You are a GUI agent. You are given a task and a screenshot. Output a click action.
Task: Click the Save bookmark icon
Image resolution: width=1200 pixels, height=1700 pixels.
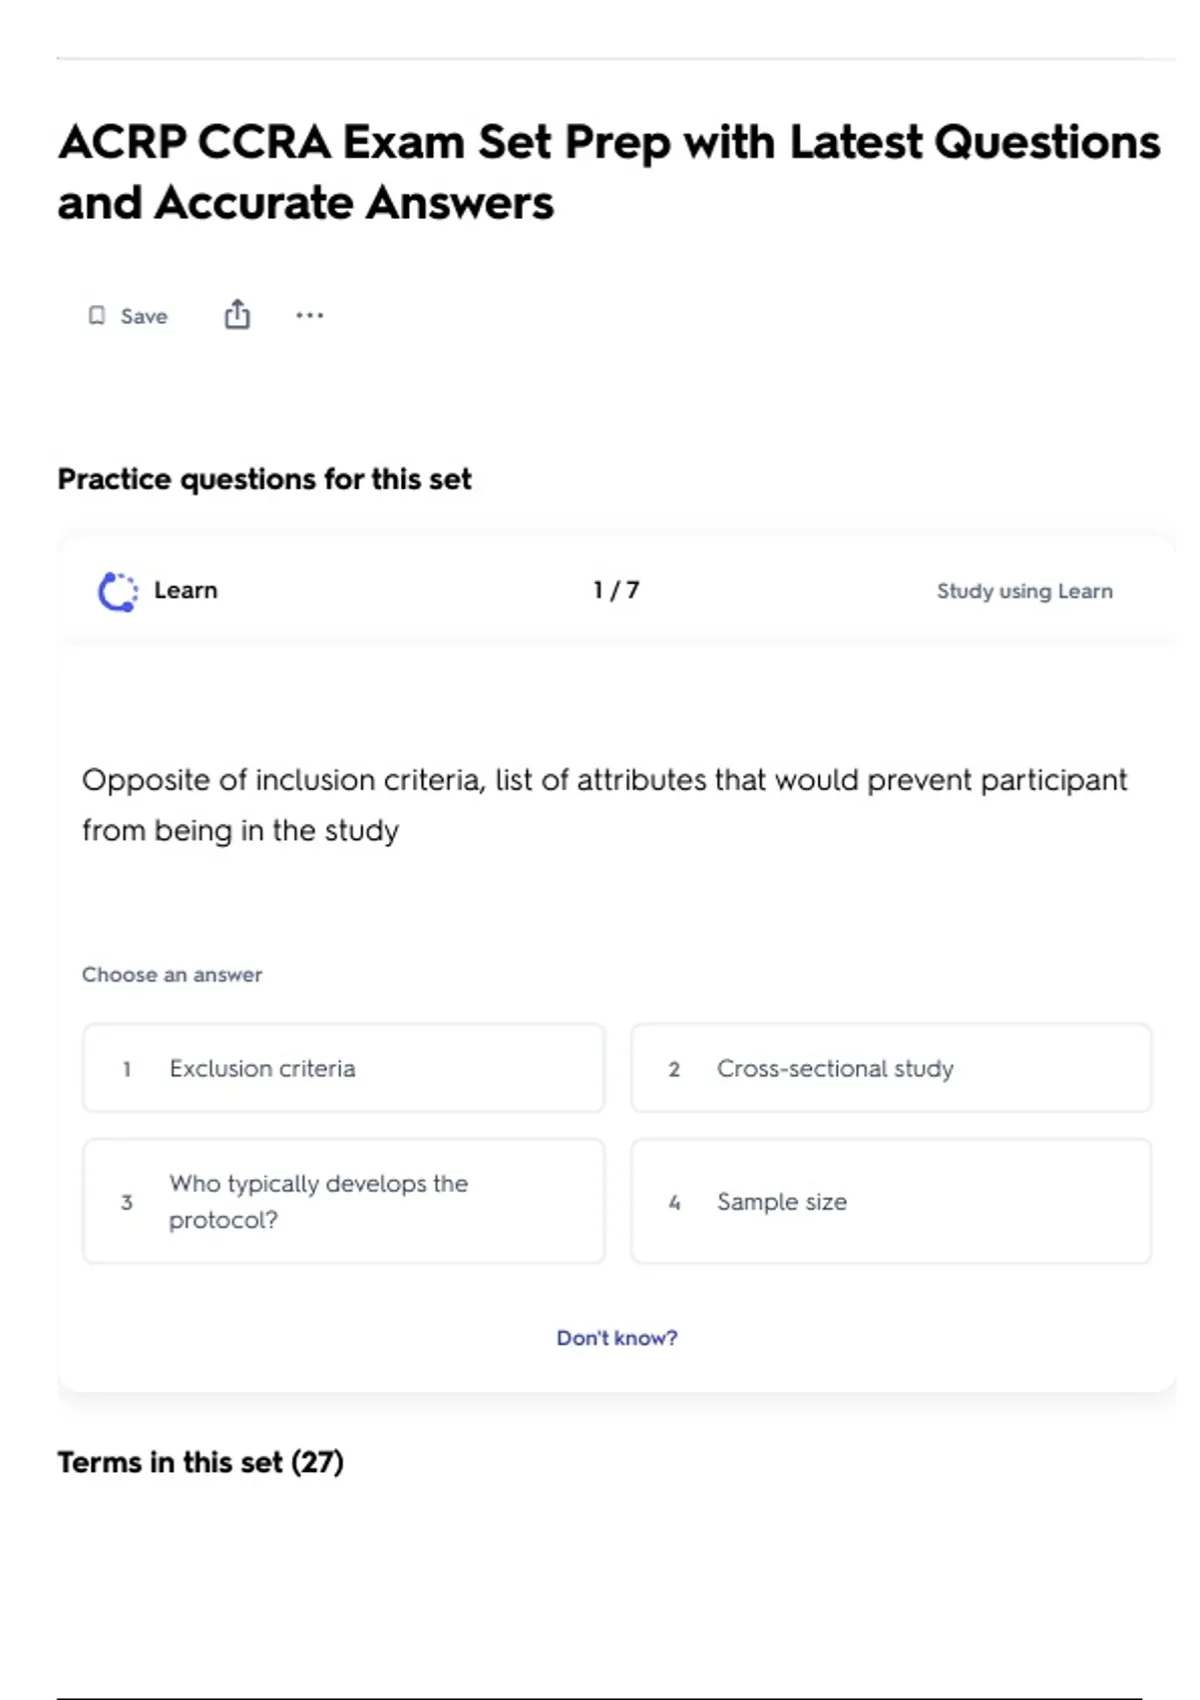[x=97, y=316]
